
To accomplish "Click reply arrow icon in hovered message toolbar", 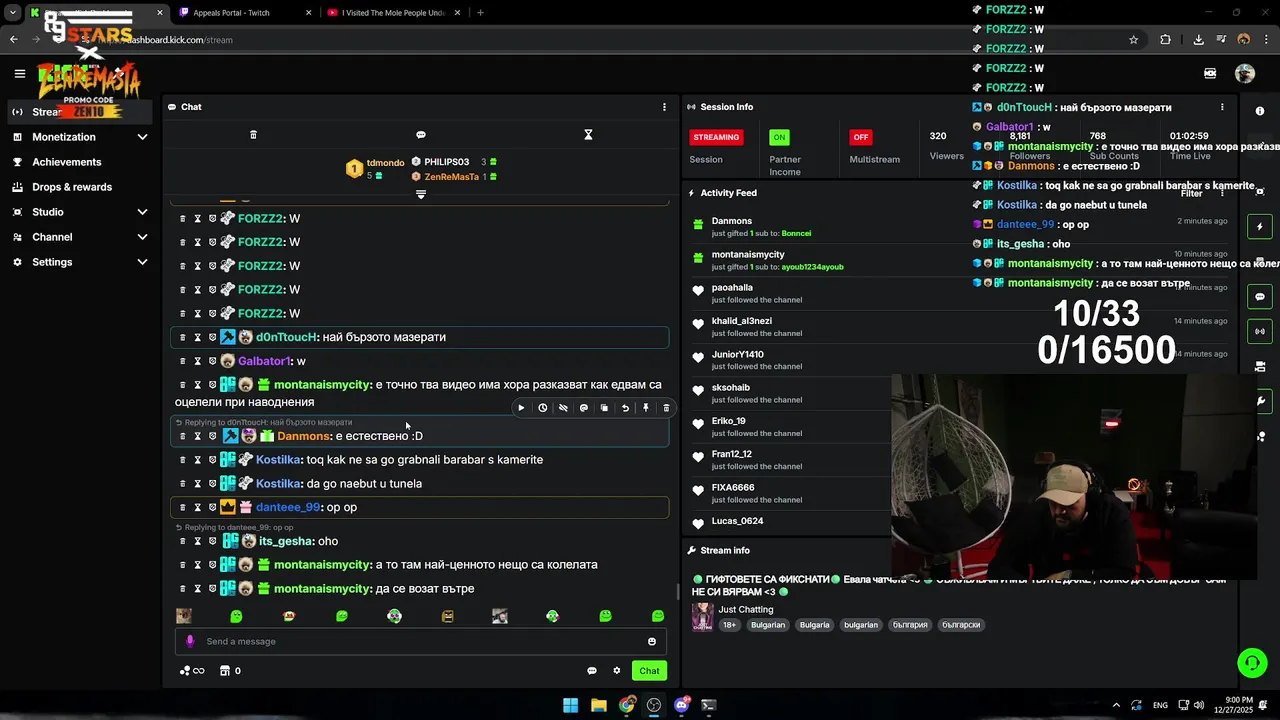I will coord(625,408).
